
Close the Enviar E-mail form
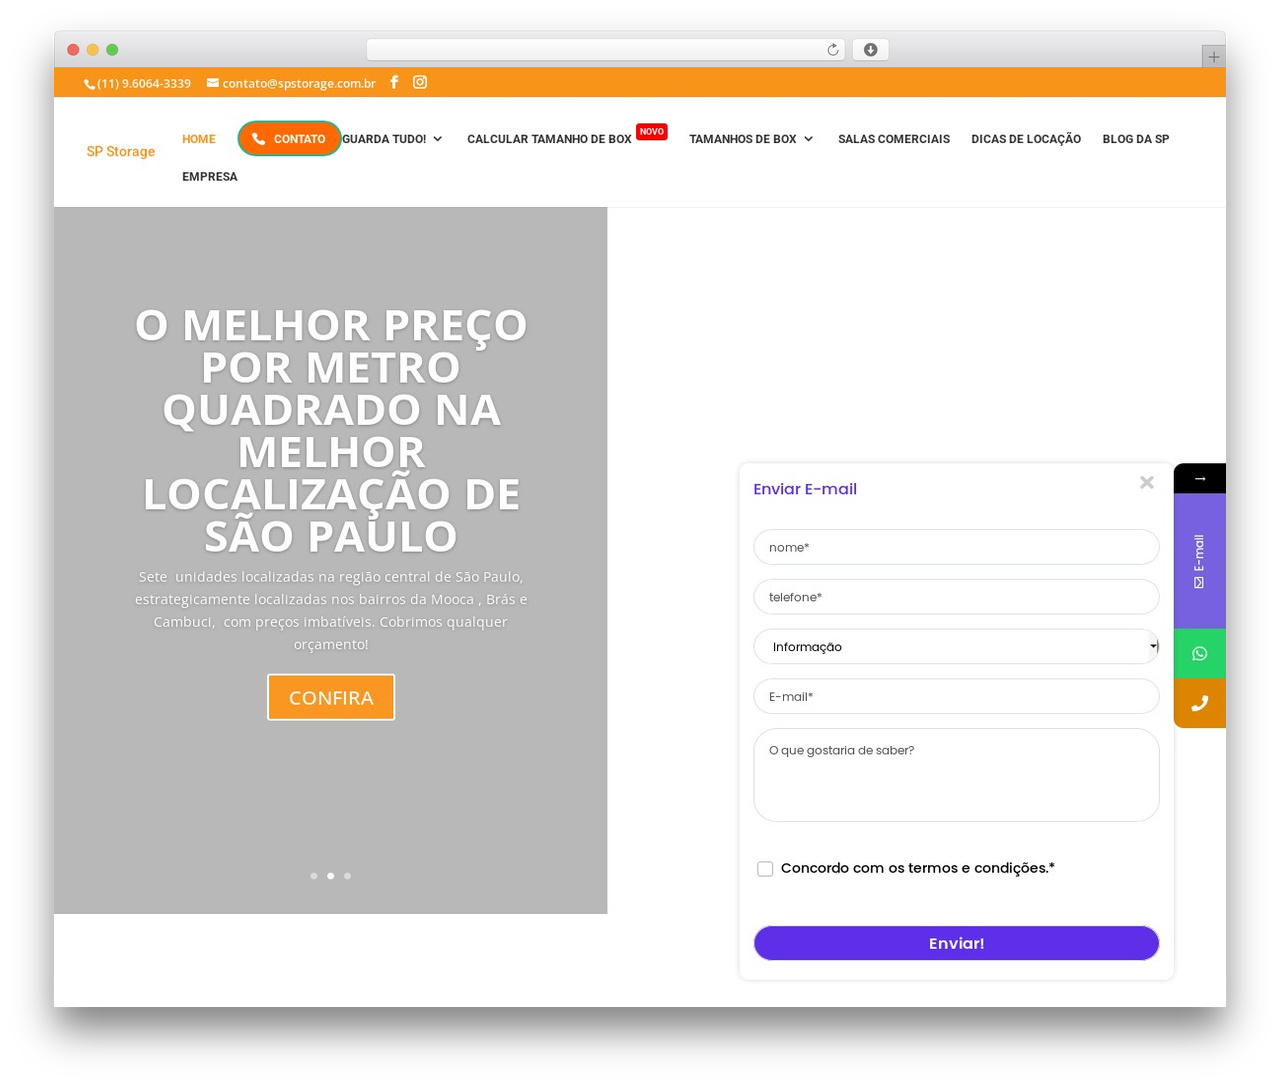[x=1147, y=482]
